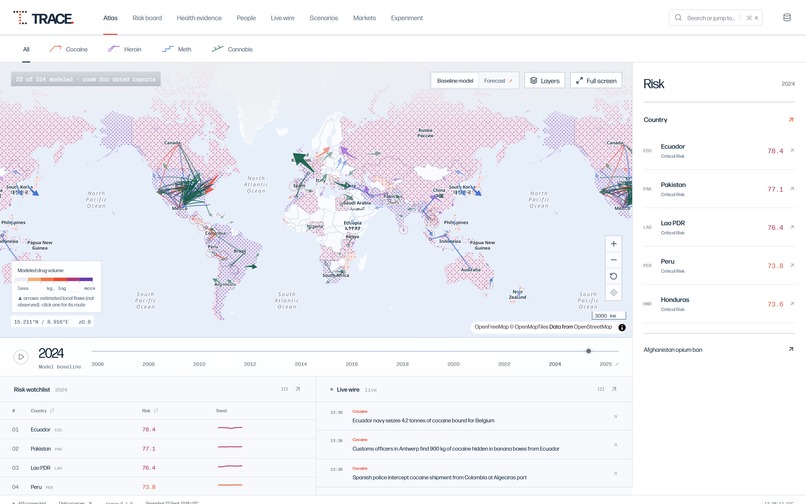Click Honduras 73.6 risk score

pos(775,304)
